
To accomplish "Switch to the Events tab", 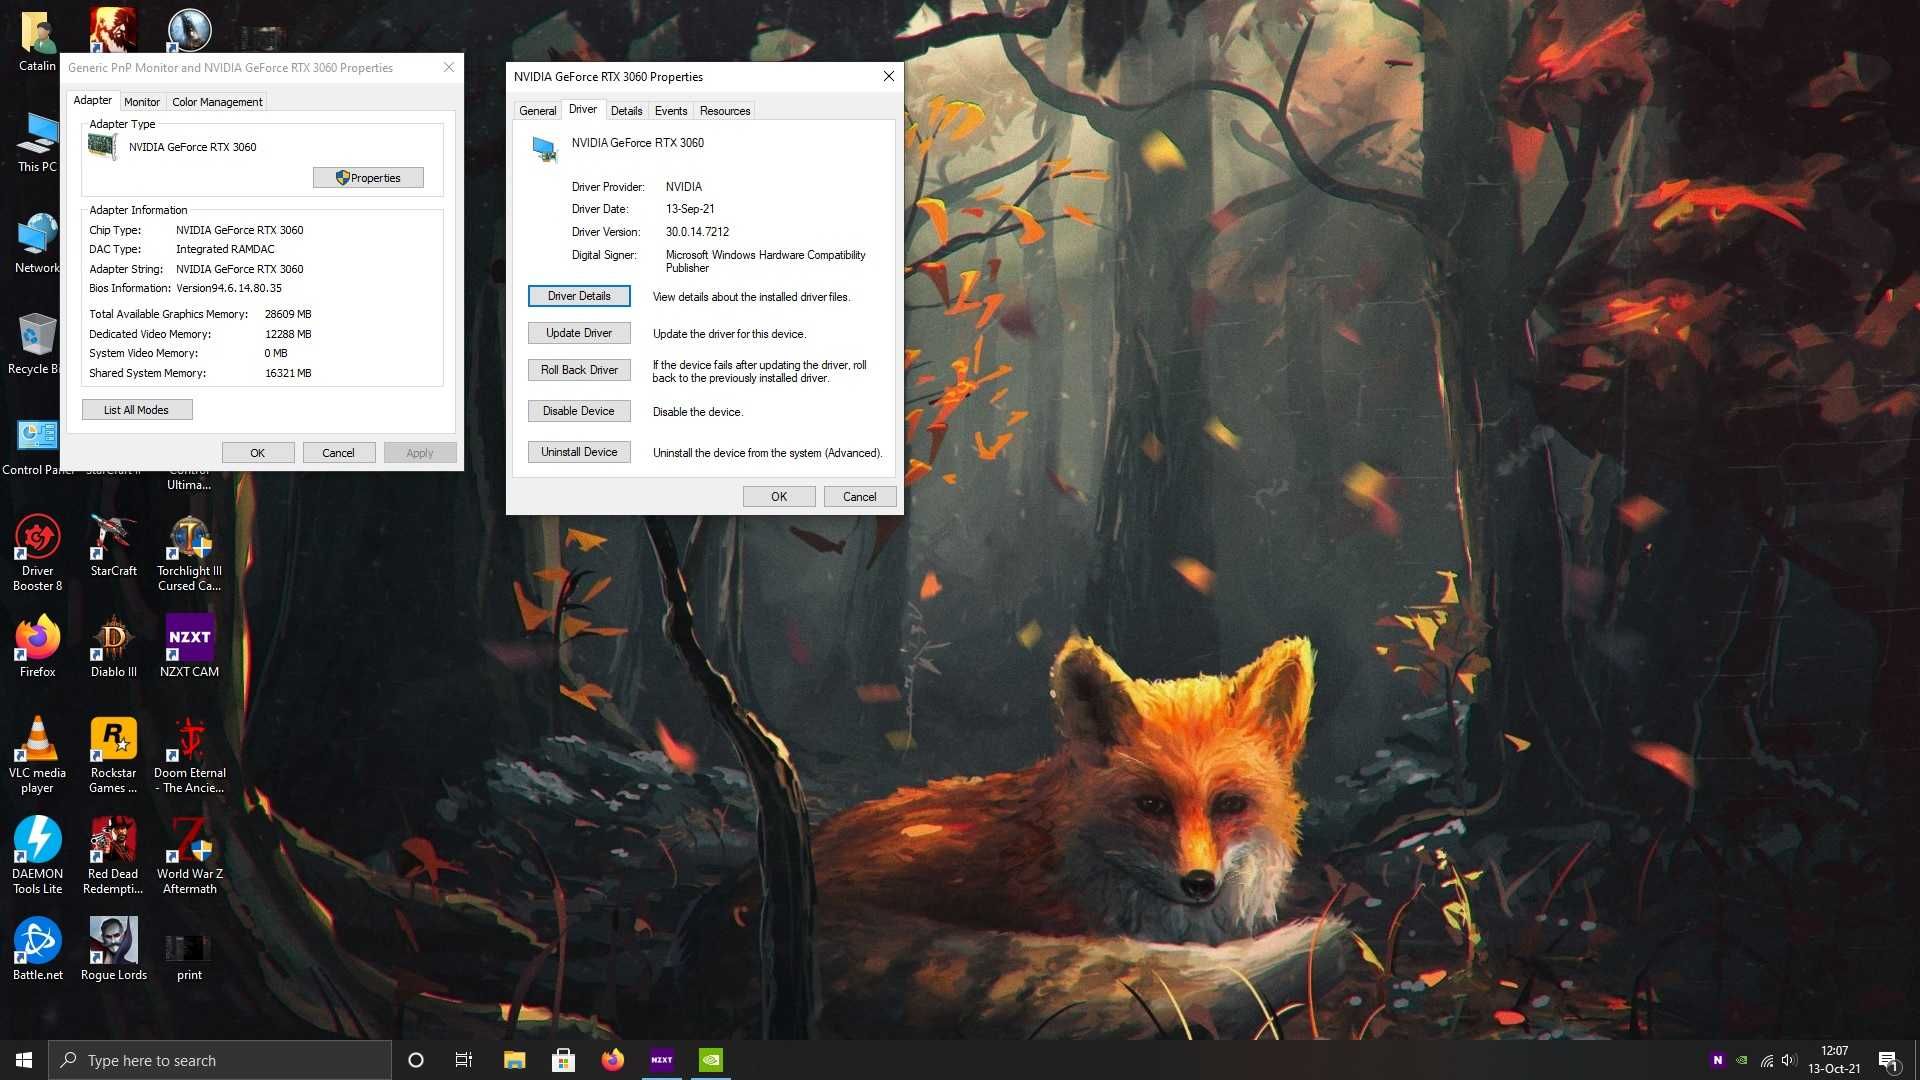I will coord(671,111).
